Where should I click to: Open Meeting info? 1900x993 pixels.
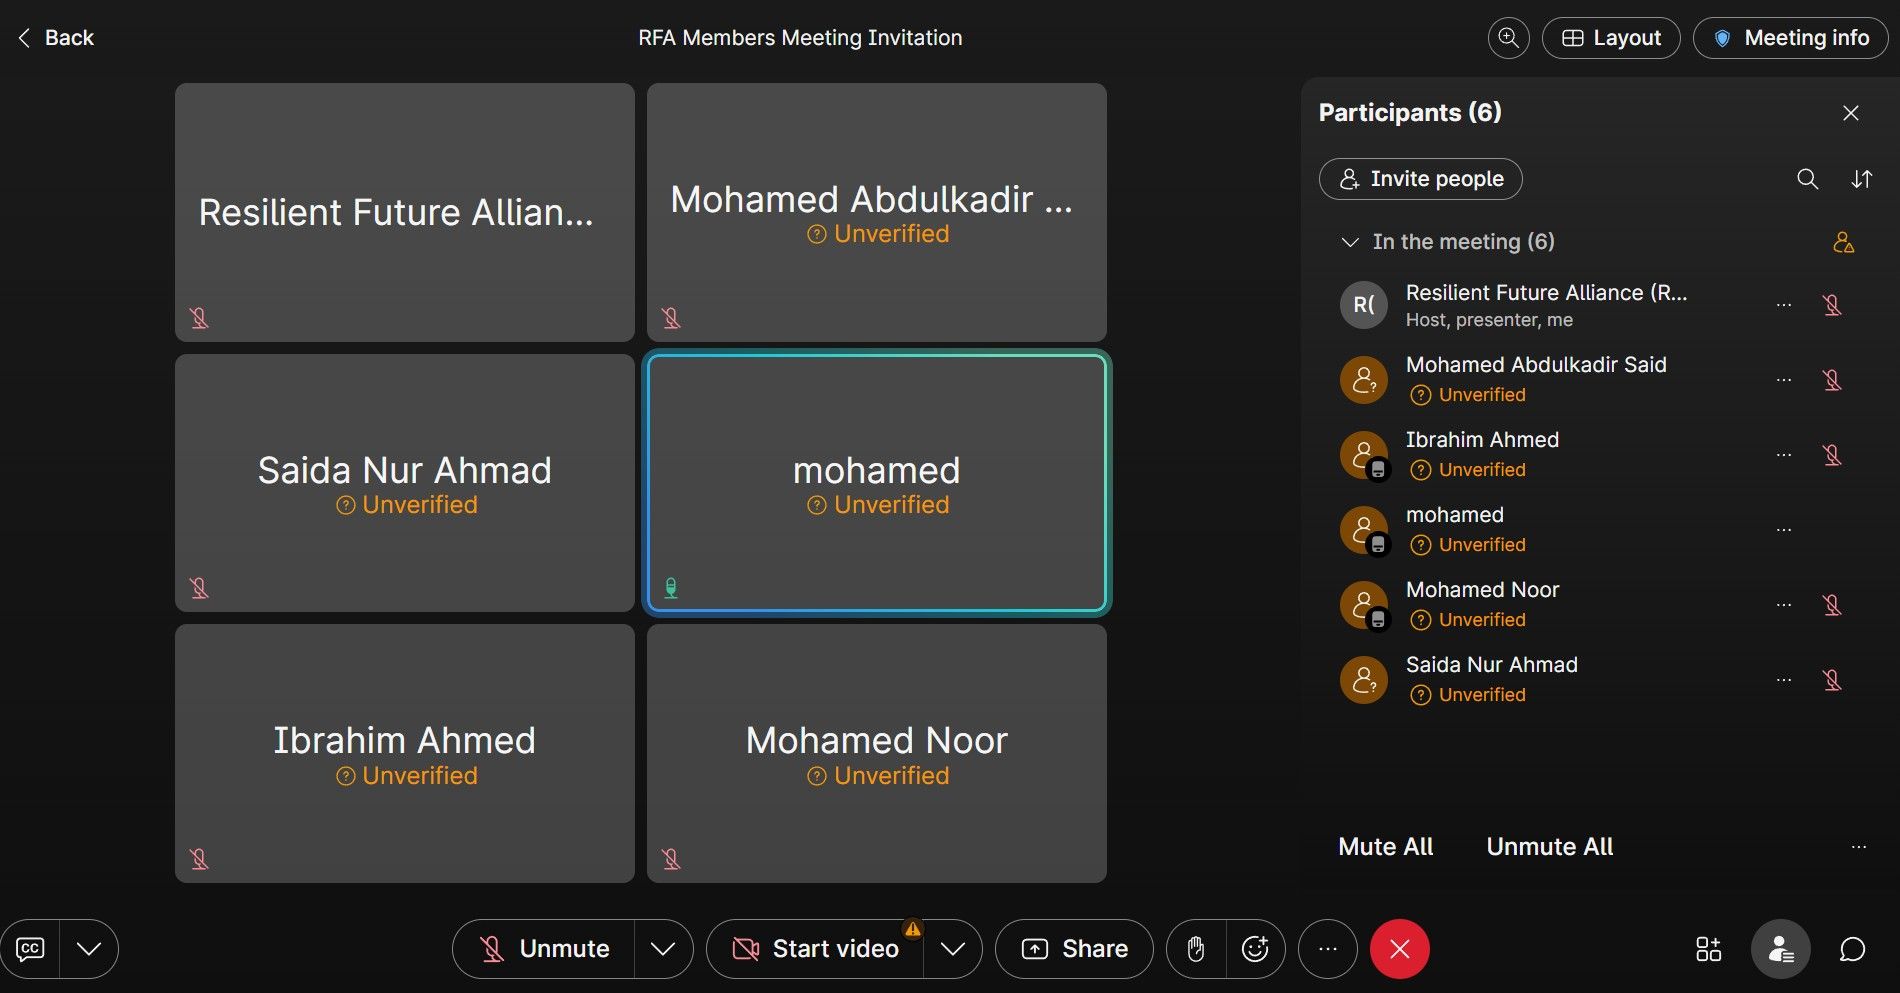1790,38
